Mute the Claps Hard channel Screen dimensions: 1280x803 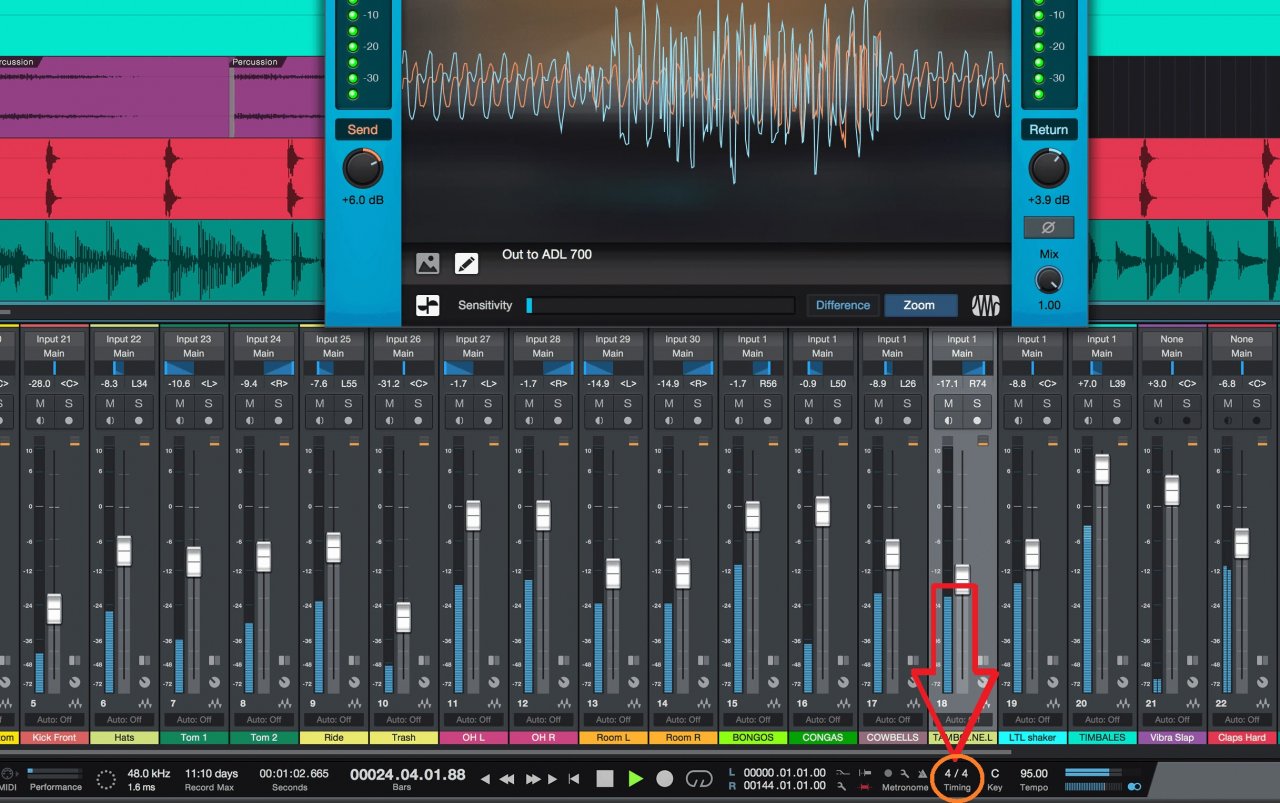click(x=1228, y=404)
